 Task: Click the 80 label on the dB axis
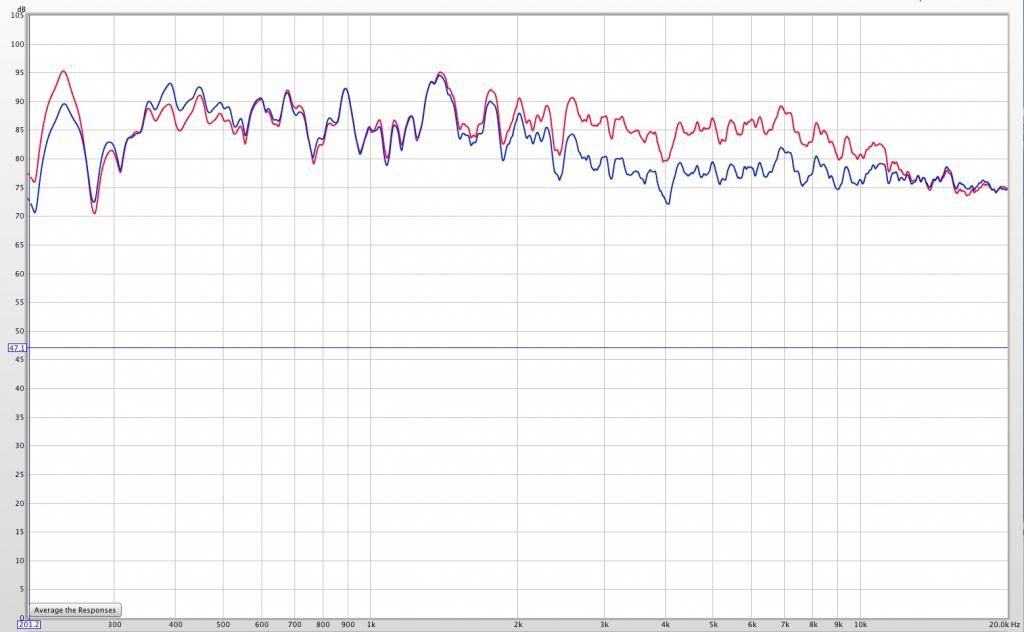click(x=20, y=159)
